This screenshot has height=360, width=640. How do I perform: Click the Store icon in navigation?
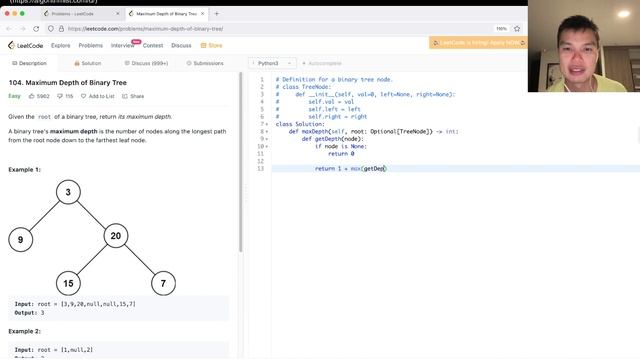203,45
